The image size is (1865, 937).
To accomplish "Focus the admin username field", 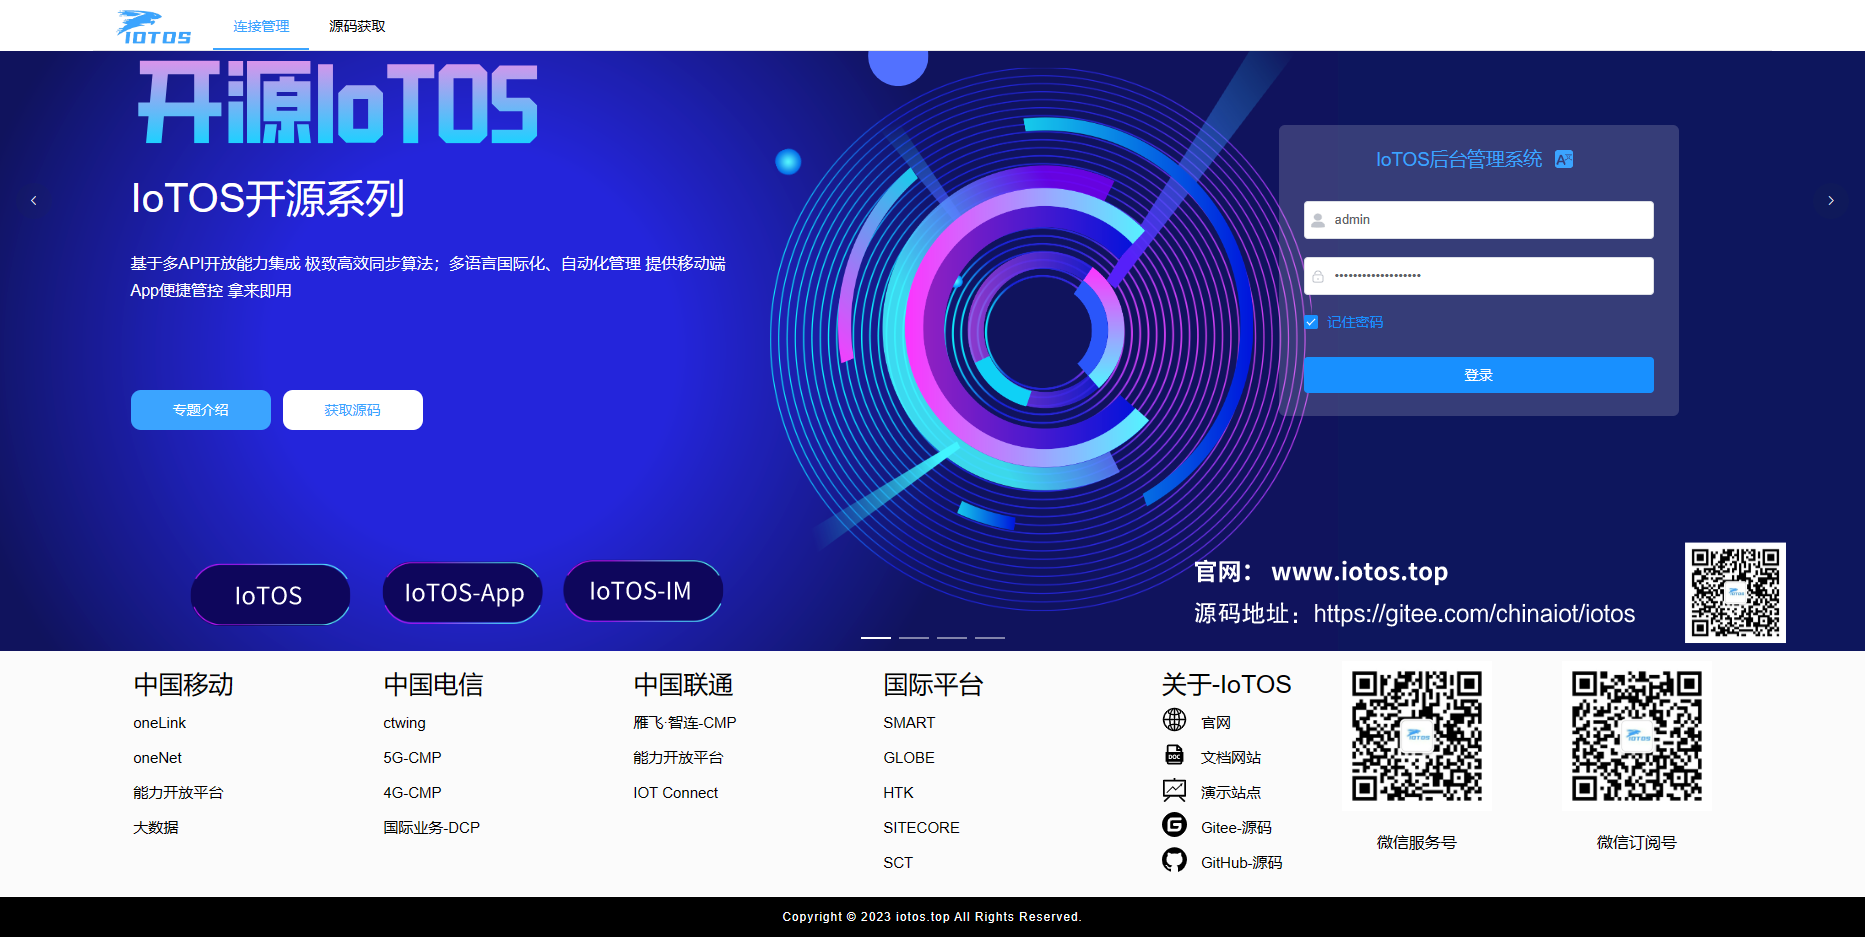I will (1479, 220).
